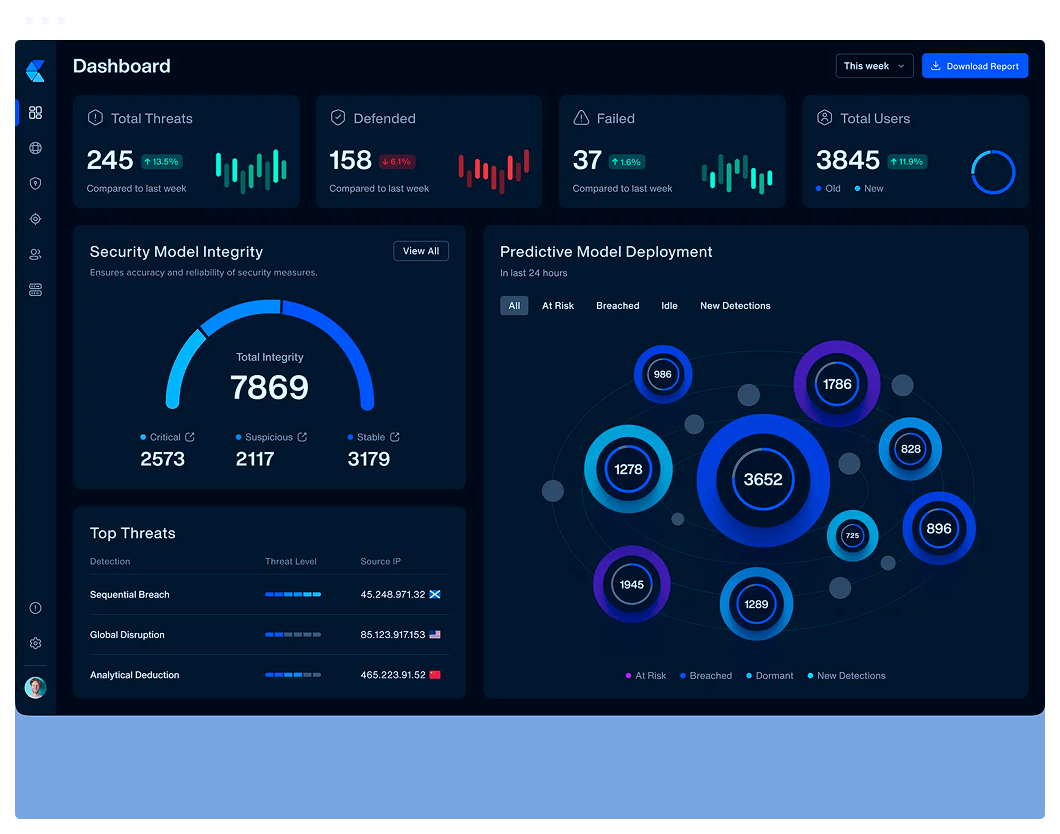Select the 3652 center bubble
1060x834 pixels.
tap(763, 480)
